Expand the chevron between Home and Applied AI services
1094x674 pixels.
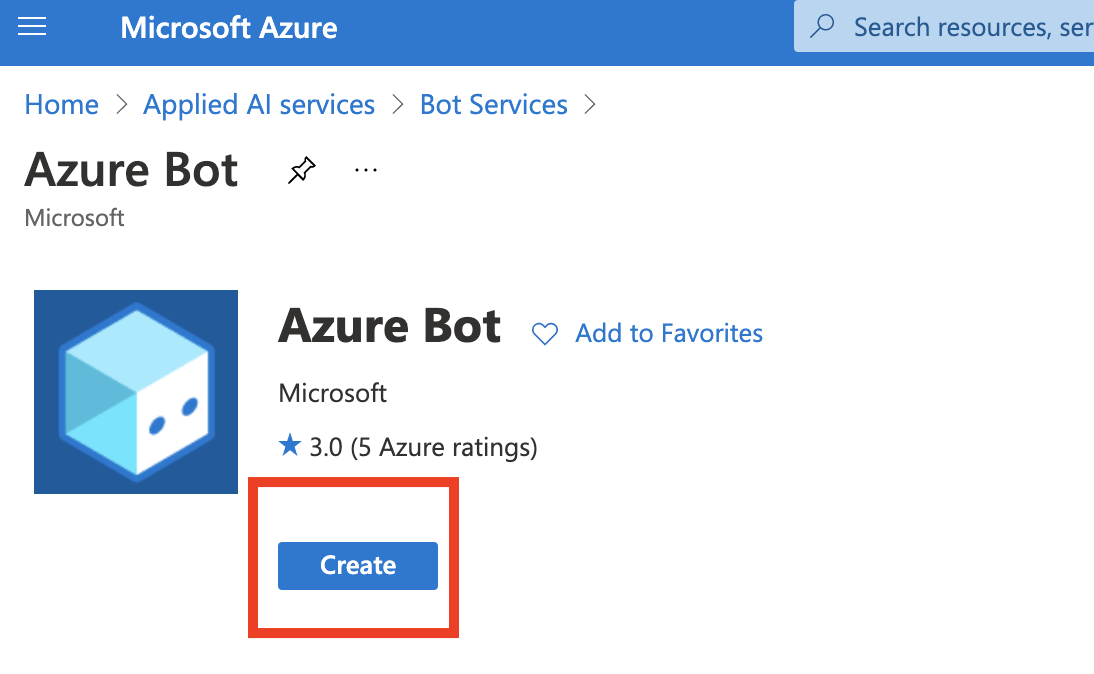pos(119,104)
